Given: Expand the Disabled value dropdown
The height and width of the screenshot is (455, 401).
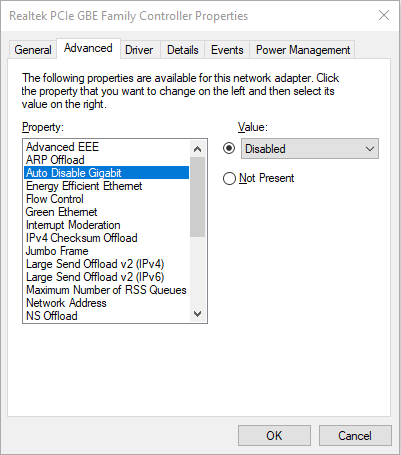Looking at the screenshot, I should (x=310, y=149).
